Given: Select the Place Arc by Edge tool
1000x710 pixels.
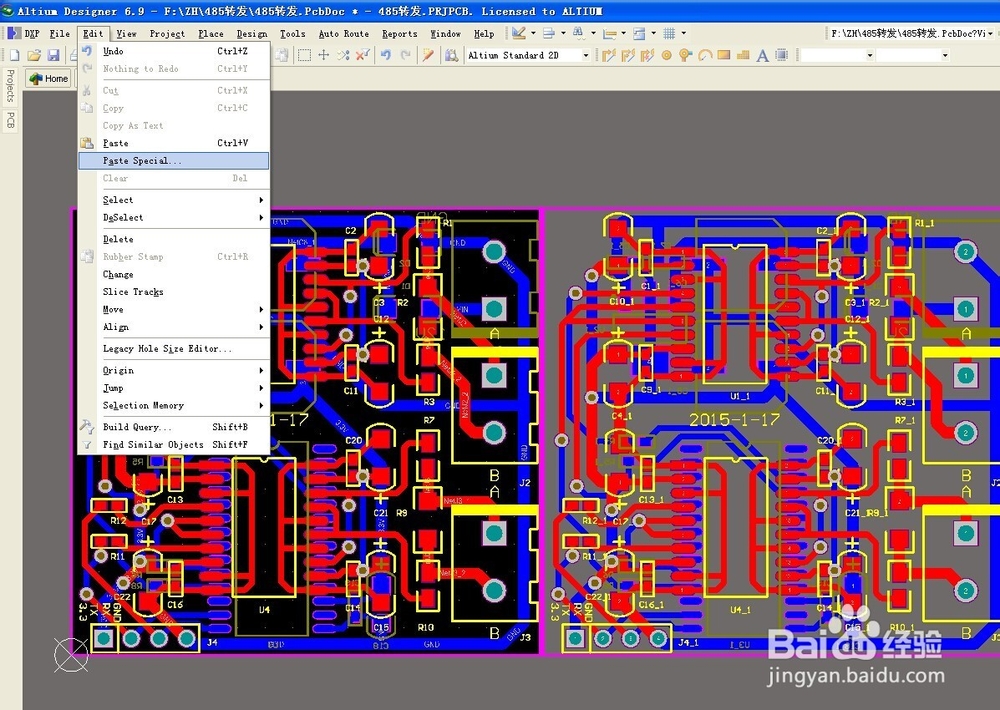Looking at the screenshot, I should pos(705,55).
